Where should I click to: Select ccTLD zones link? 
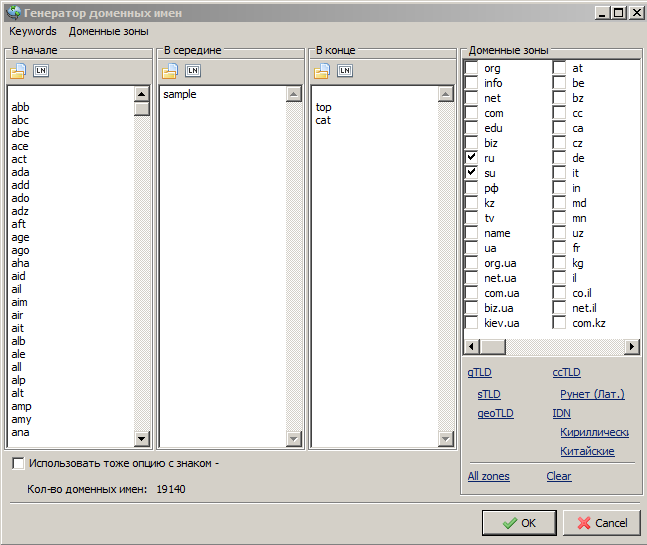point(567,373)
